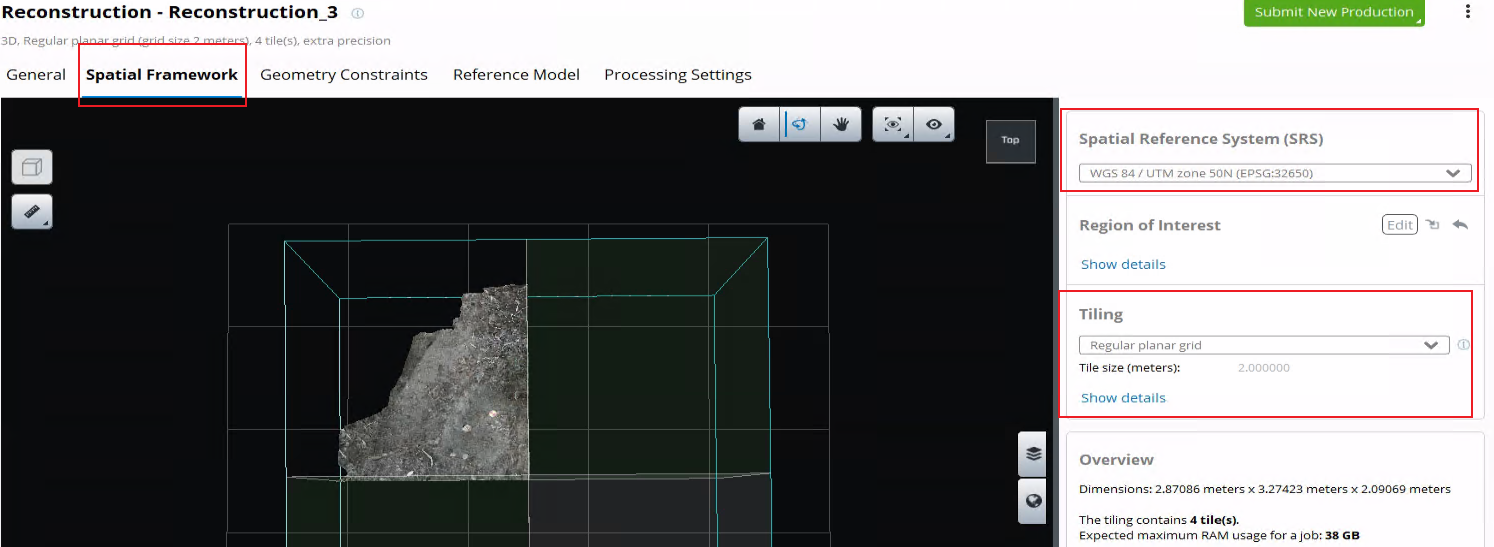Click the Top view cube face
Viewport: 1494px width, 547px height.
(x=1010, y=141)
